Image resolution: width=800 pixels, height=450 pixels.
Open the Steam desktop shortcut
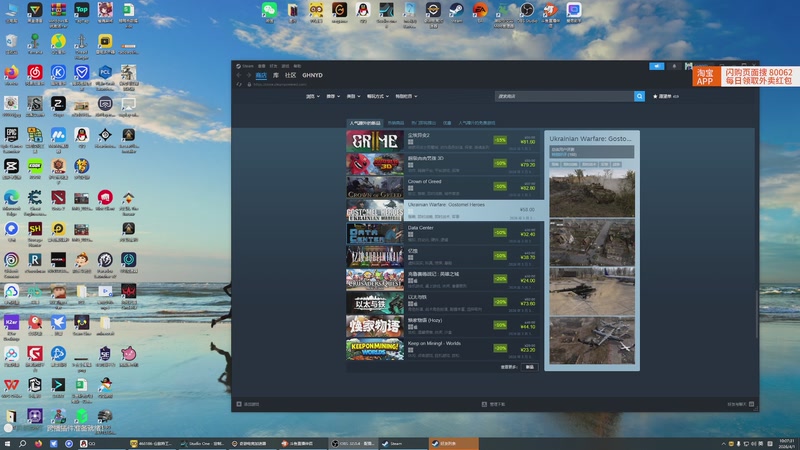tap(456, 12)
